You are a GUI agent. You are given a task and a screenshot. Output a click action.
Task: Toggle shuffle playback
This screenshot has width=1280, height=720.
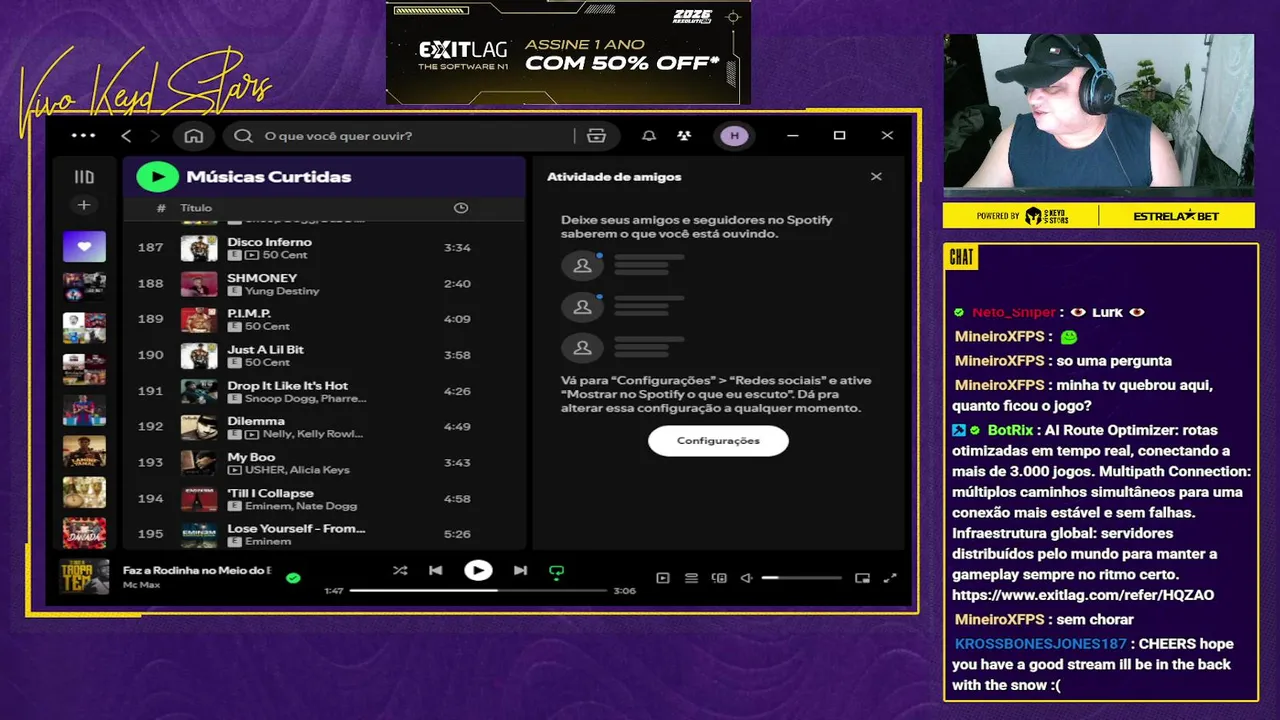point(400,570)
